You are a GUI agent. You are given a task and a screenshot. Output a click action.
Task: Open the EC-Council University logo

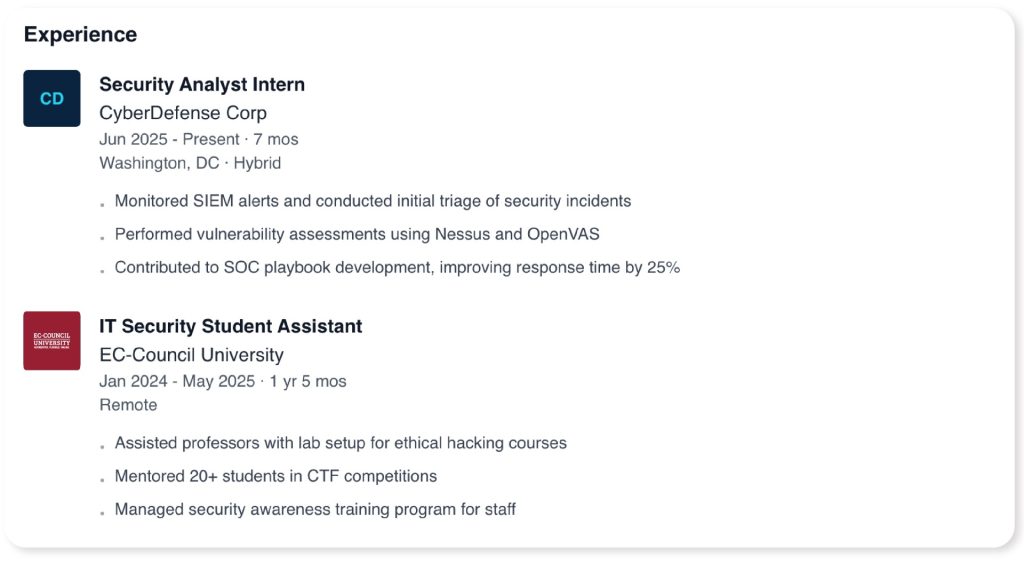click(x=52, y=340)
